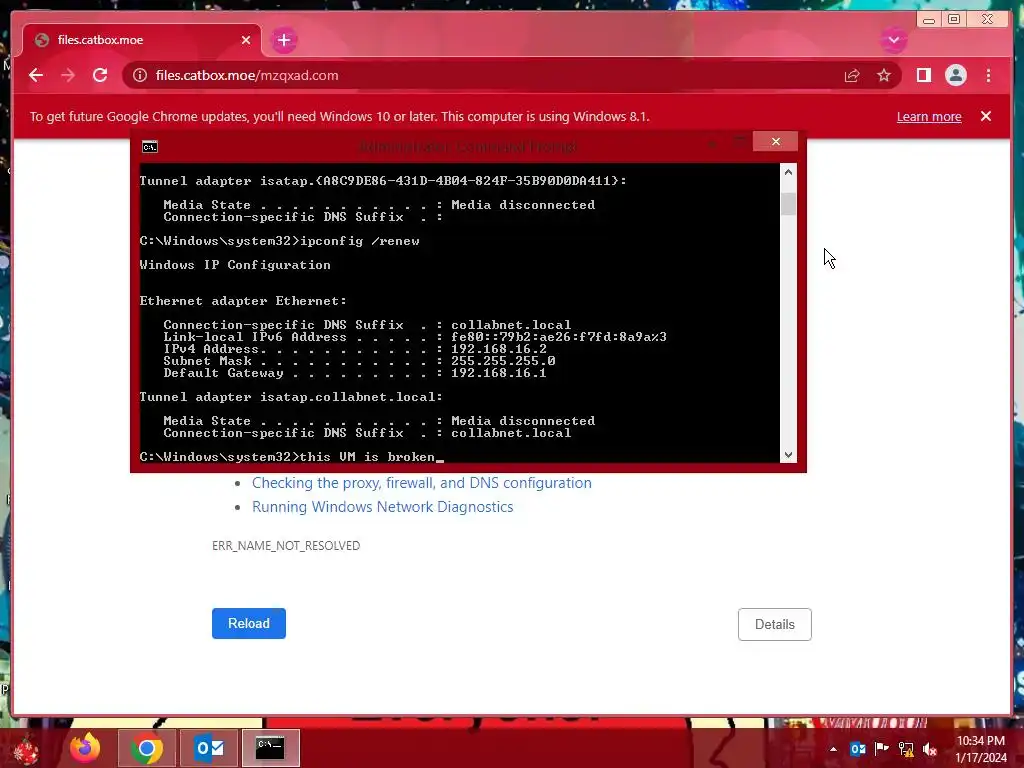Open network status tray icon
Screen dimensions: 1024x768
(x=906, y=749)
